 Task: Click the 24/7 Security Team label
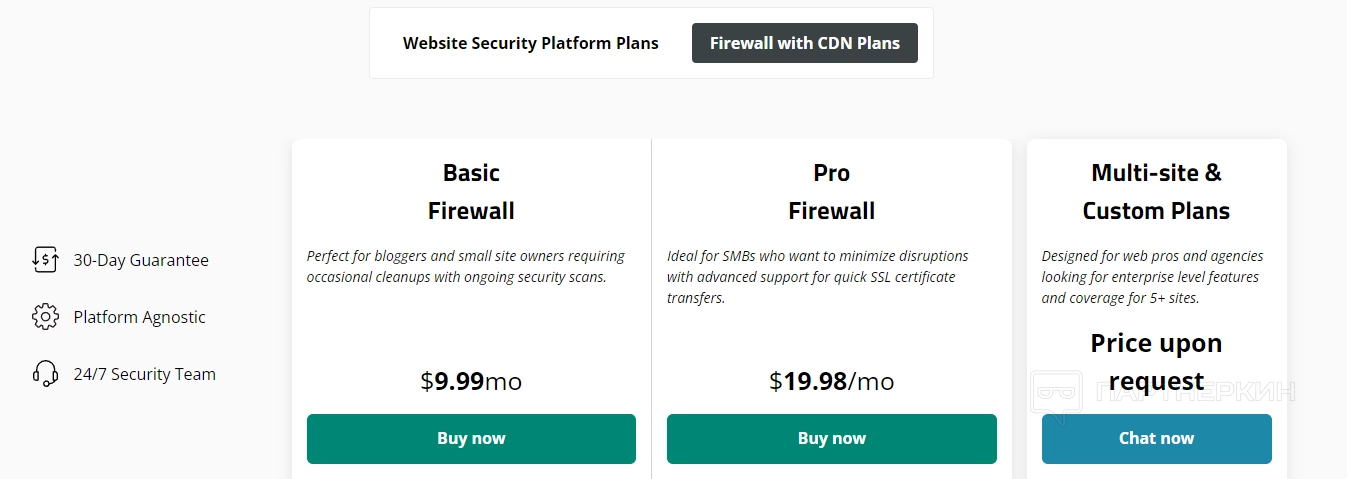[x=144, y=374]
